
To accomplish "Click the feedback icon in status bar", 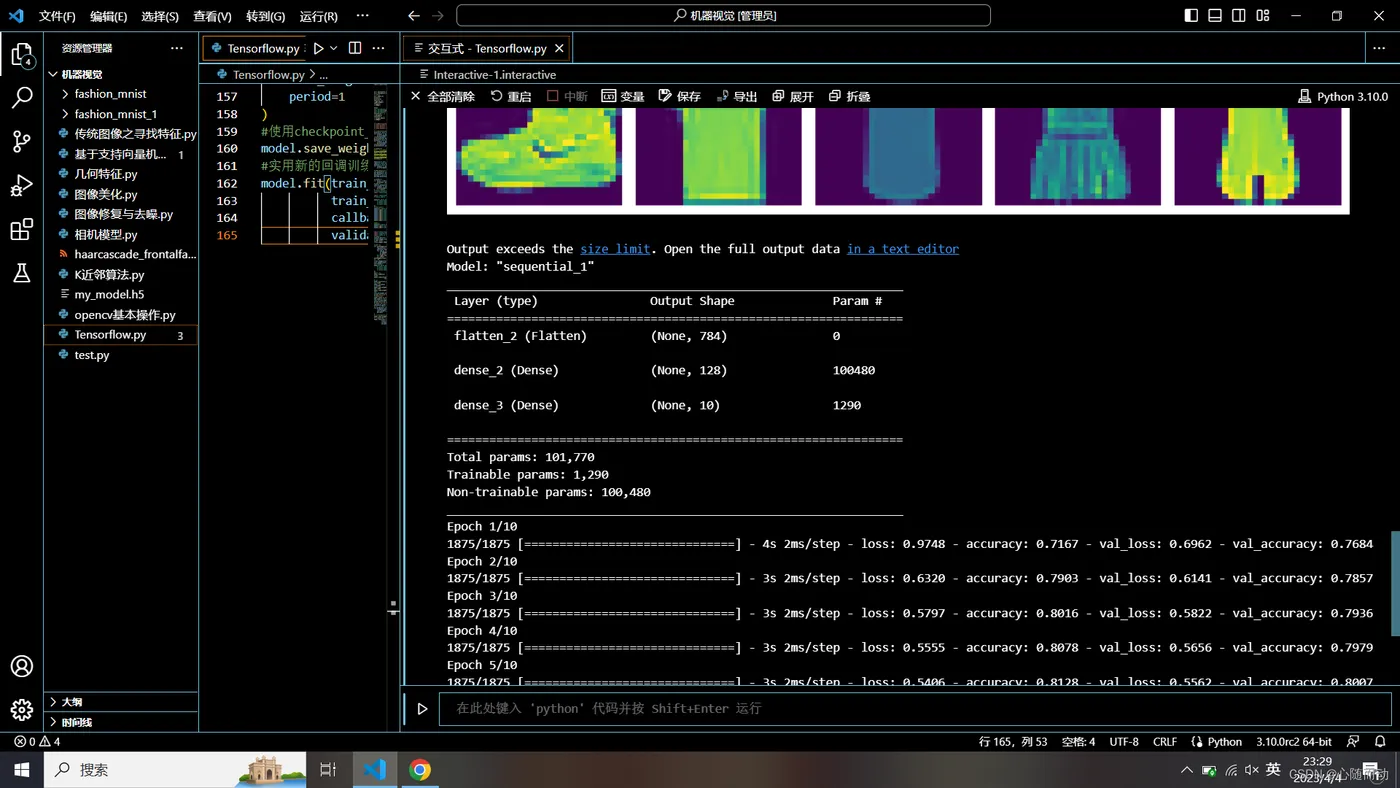I will (x=1353, y=741).
